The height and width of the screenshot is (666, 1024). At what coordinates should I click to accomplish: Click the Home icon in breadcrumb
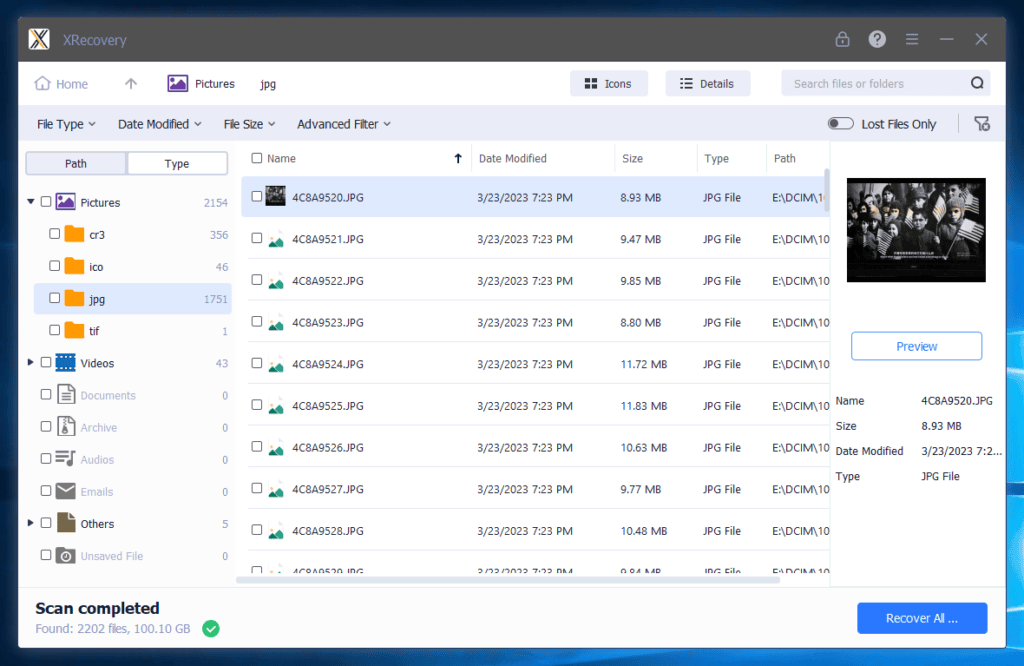coord(43,84)
